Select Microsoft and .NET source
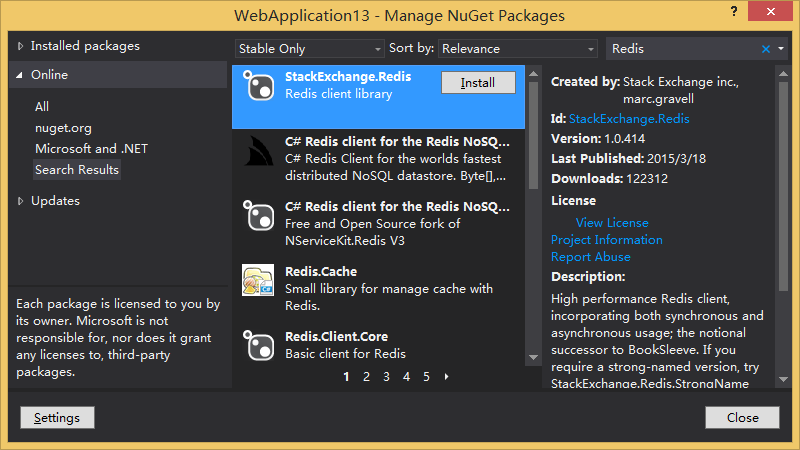Screen dimensions: 800x450 coord(91,148)
